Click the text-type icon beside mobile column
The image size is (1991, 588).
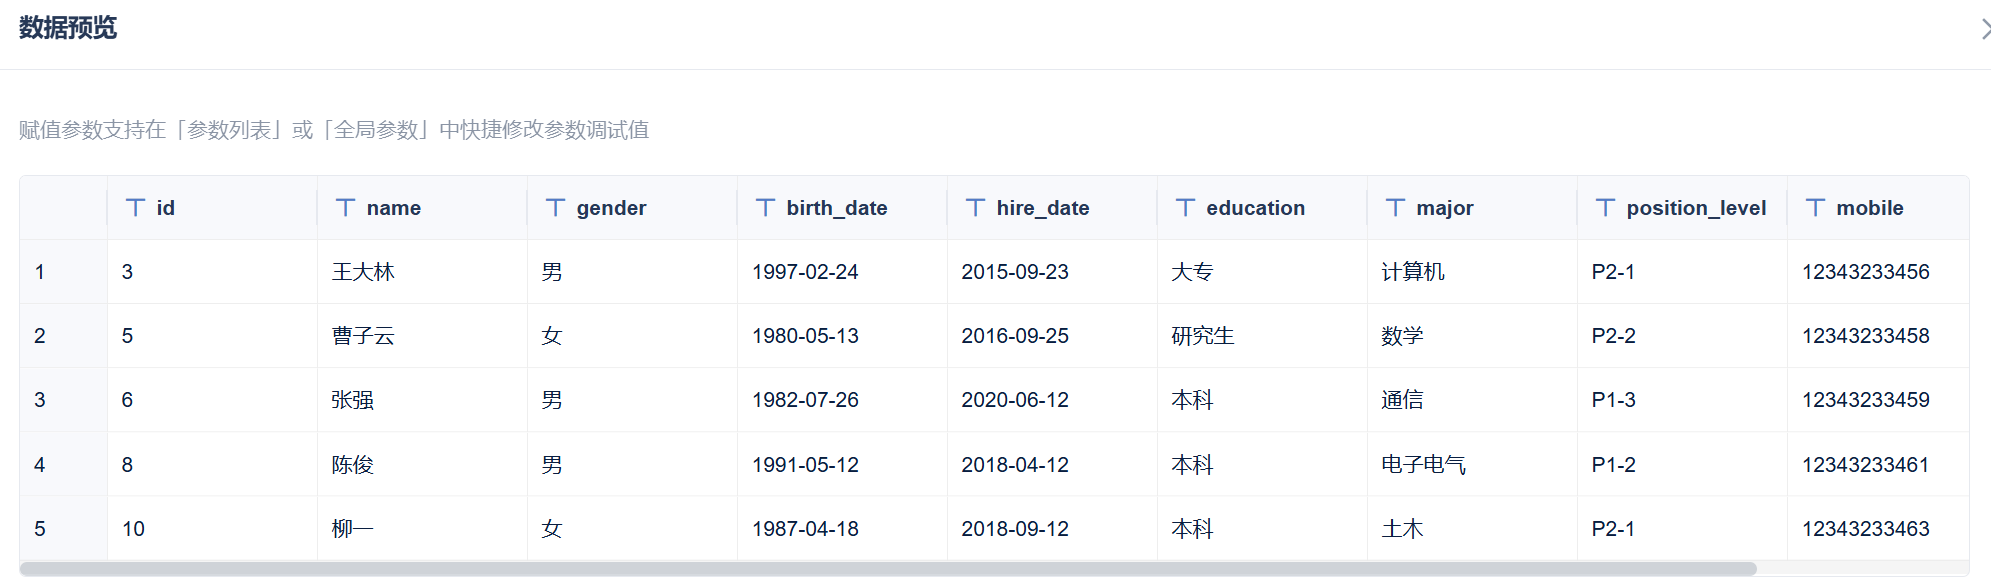pyautogui.click(x=1815, y=208)
